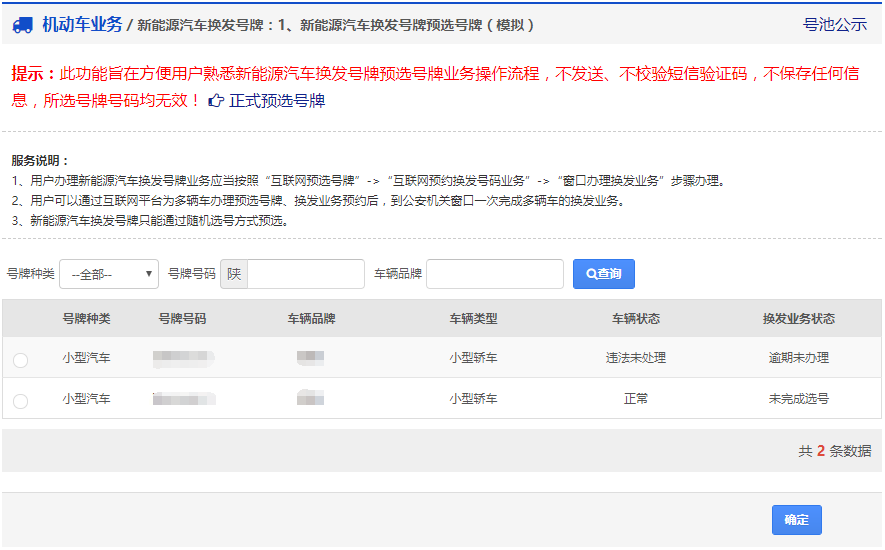Click the 违法未处理 vehicle status cell
Screen dimensions: 885x550
635,358
